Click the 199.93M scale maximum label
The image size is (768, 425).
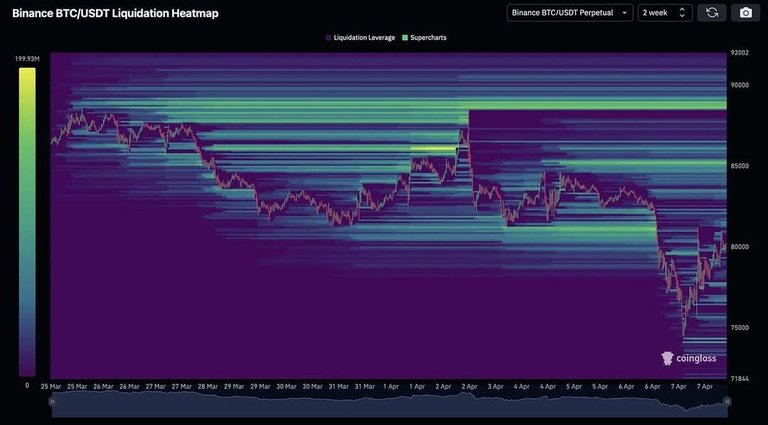[x=26, y=59]
